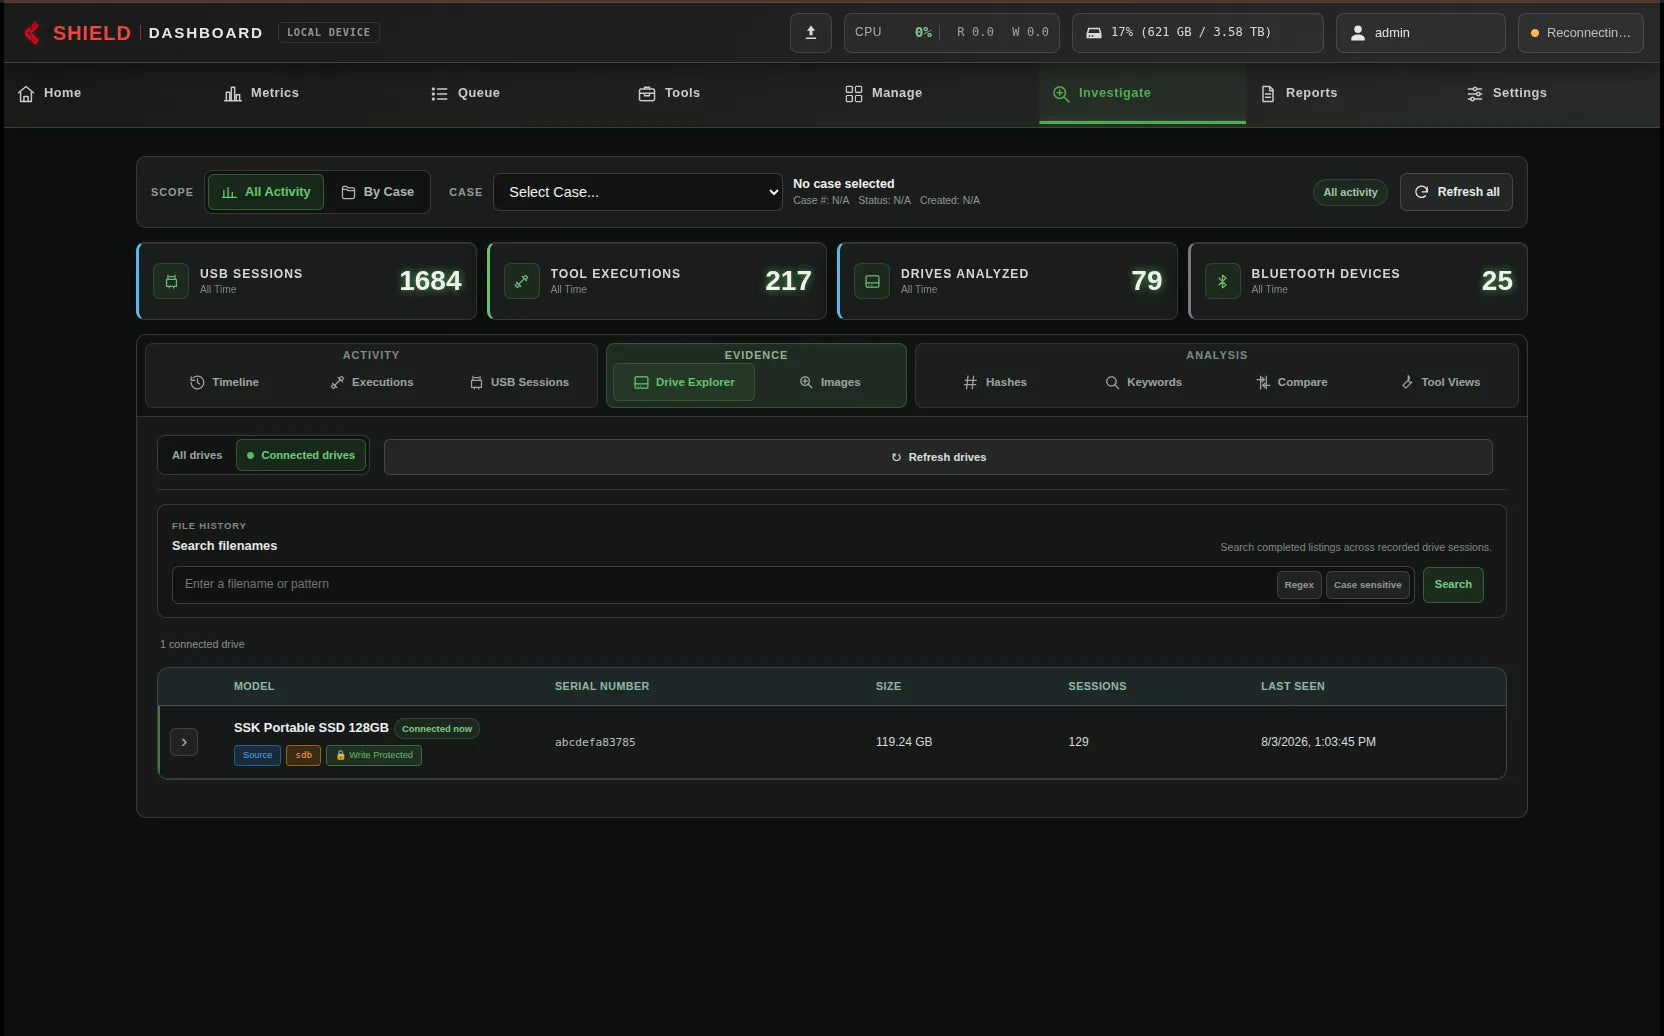This screenshot has height=1036, width=1664.
Task: Open the Select Case dropdown
Action: pos(637,192)
